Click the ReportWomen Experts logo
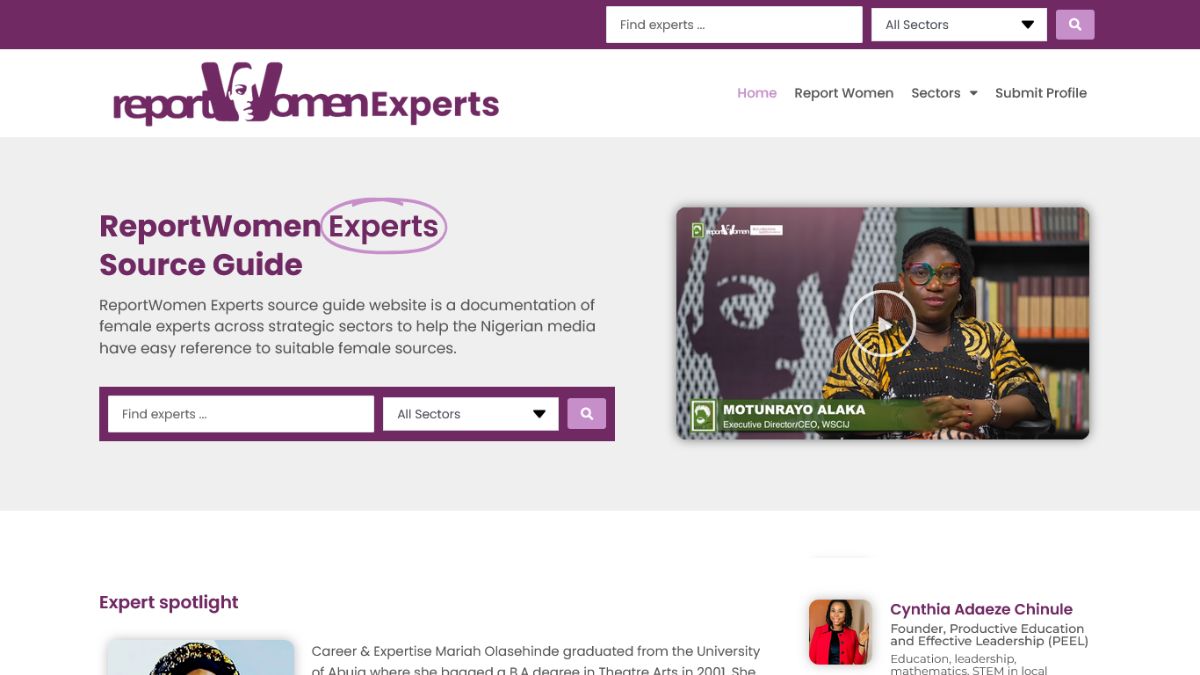Image resolution: width=1200 pixels, height=675 pixels. pyautogui.click(x=306, y=93)
